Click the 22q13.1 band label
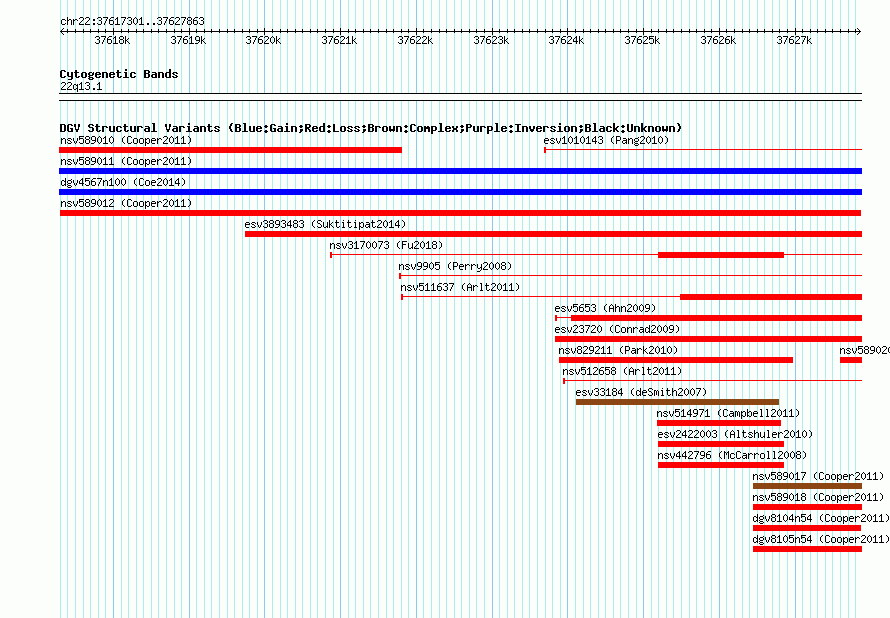890x618 pixels. click(x=81, y=87)
